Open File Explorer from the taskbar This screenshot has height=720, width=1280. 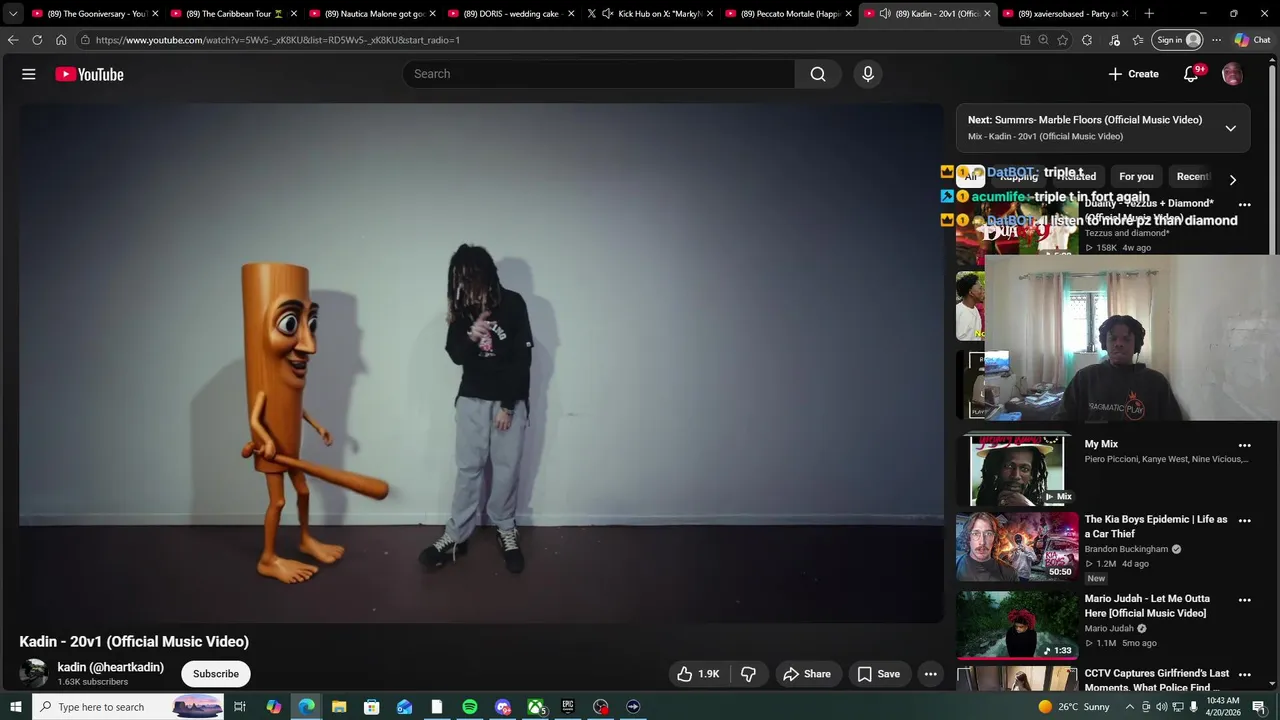click(x=339, y=707)
